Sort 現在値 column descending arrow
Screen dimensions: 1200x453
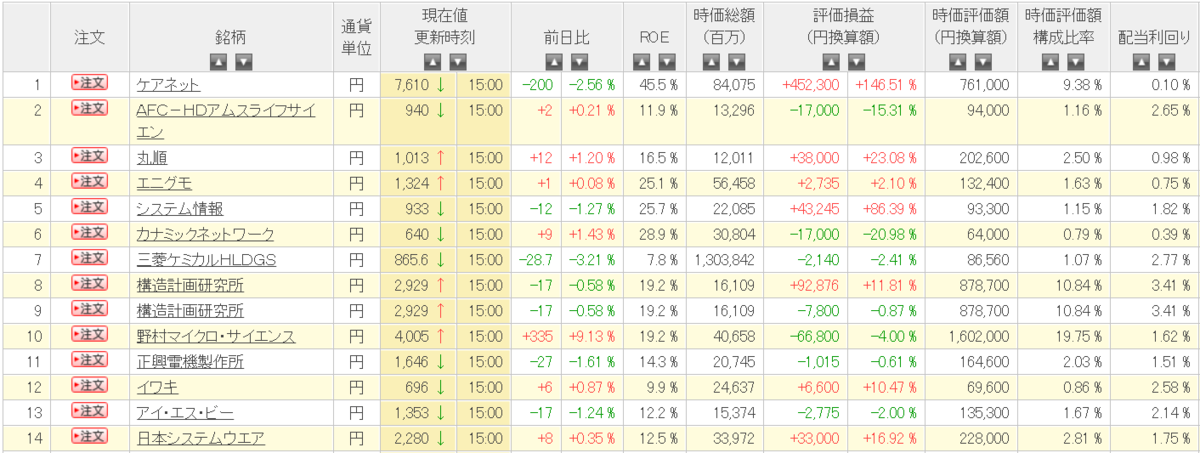point(457,62)
